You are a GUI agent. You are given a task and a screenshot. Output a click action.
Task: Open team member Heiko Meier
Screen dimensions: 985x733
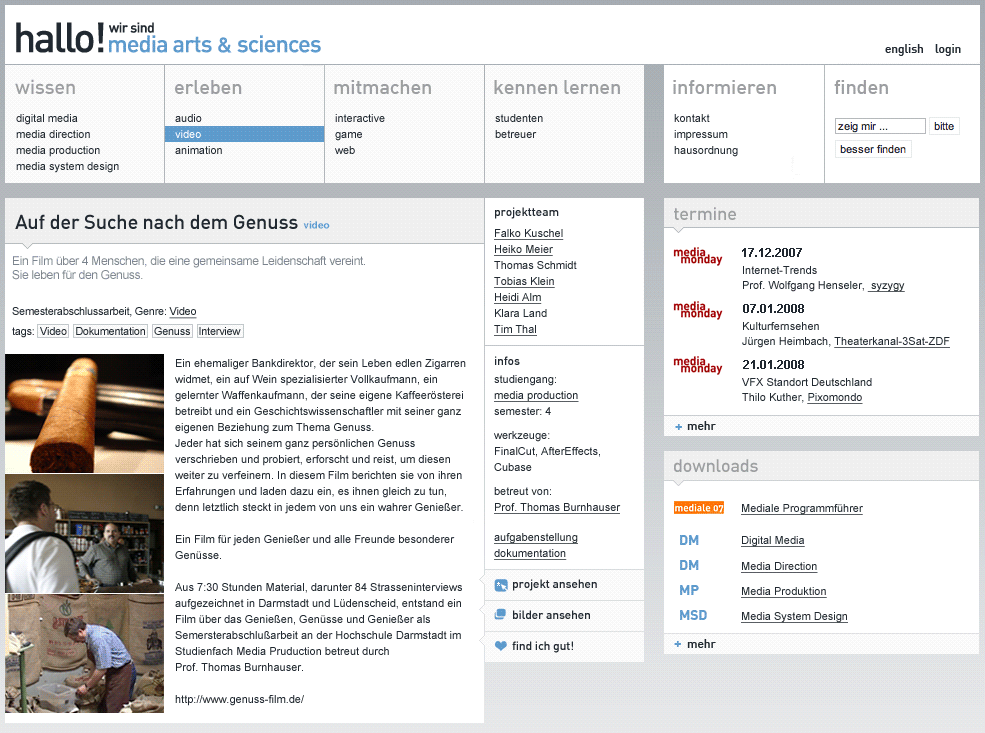(x=523, y=249)
